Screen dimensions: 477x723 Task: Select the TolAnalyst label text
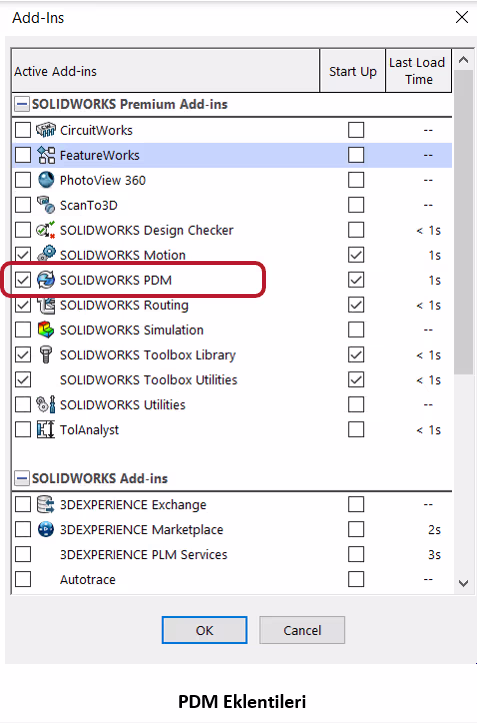(x=89, y=429)
